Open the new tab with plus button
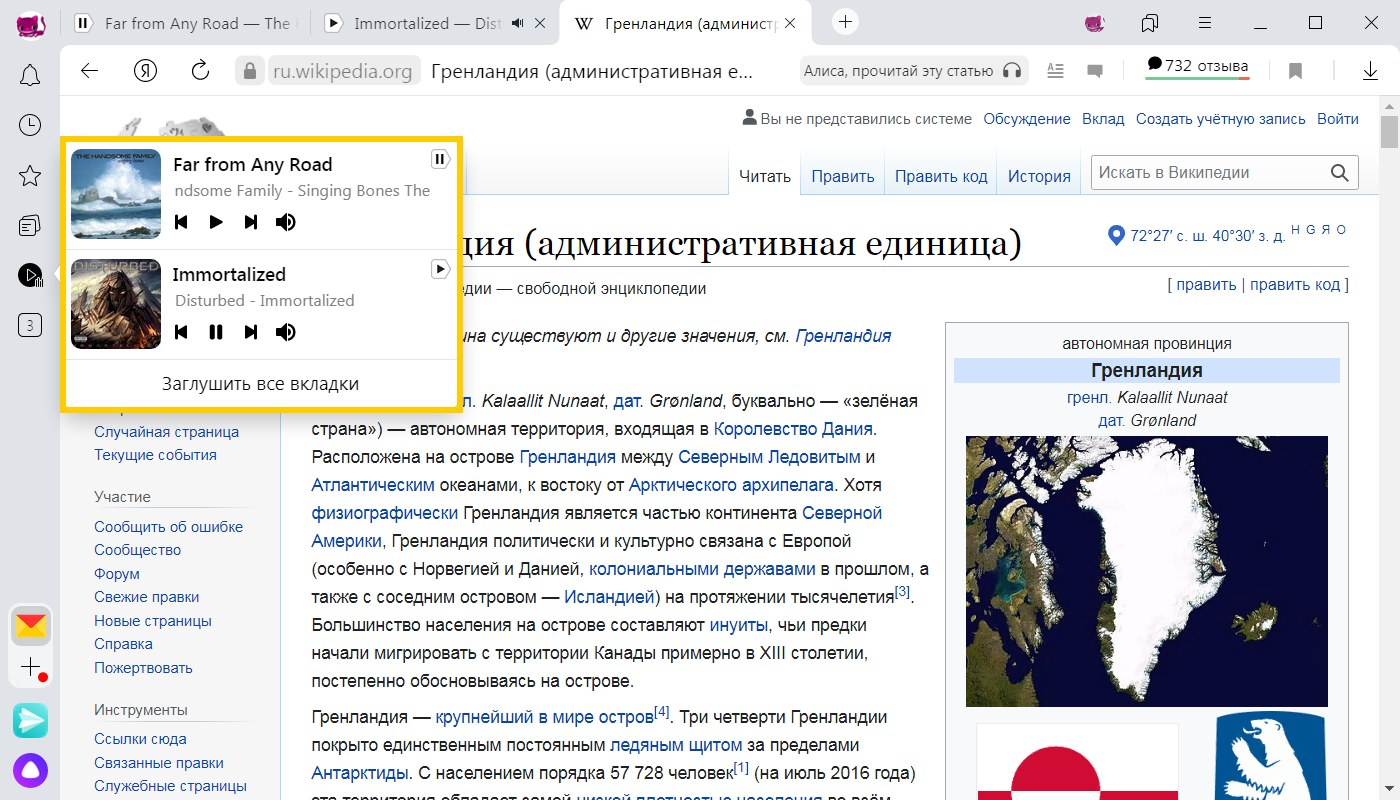Image resolution: width=1400 pixels, height=800 pixels. (x=846, y=22)
